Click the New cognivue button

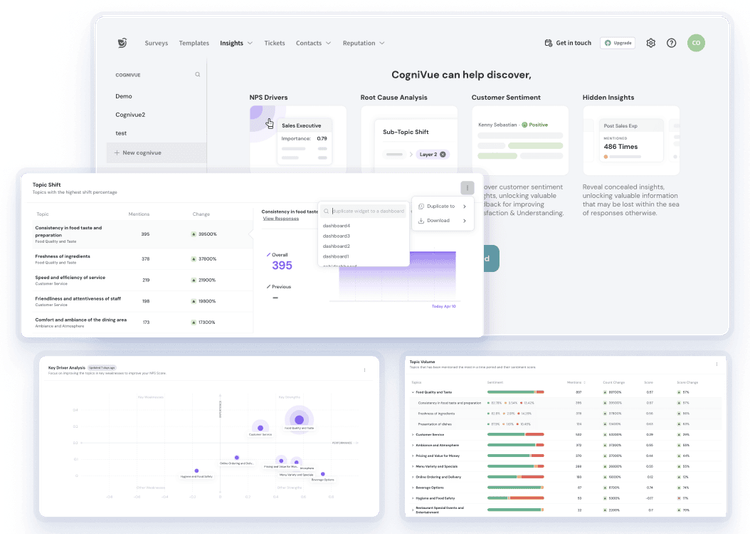coord(156,153)
